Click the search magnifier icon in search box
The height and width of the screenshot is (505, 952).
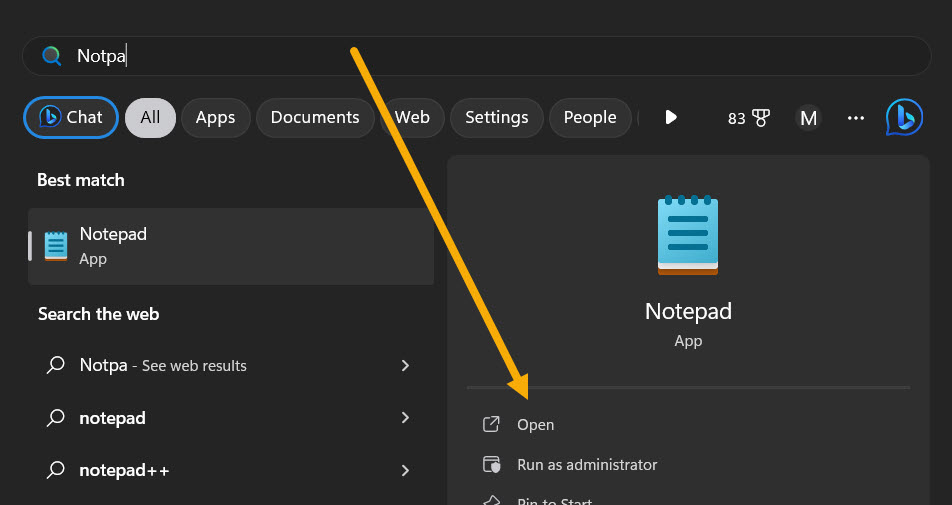(x=52, y=56)
